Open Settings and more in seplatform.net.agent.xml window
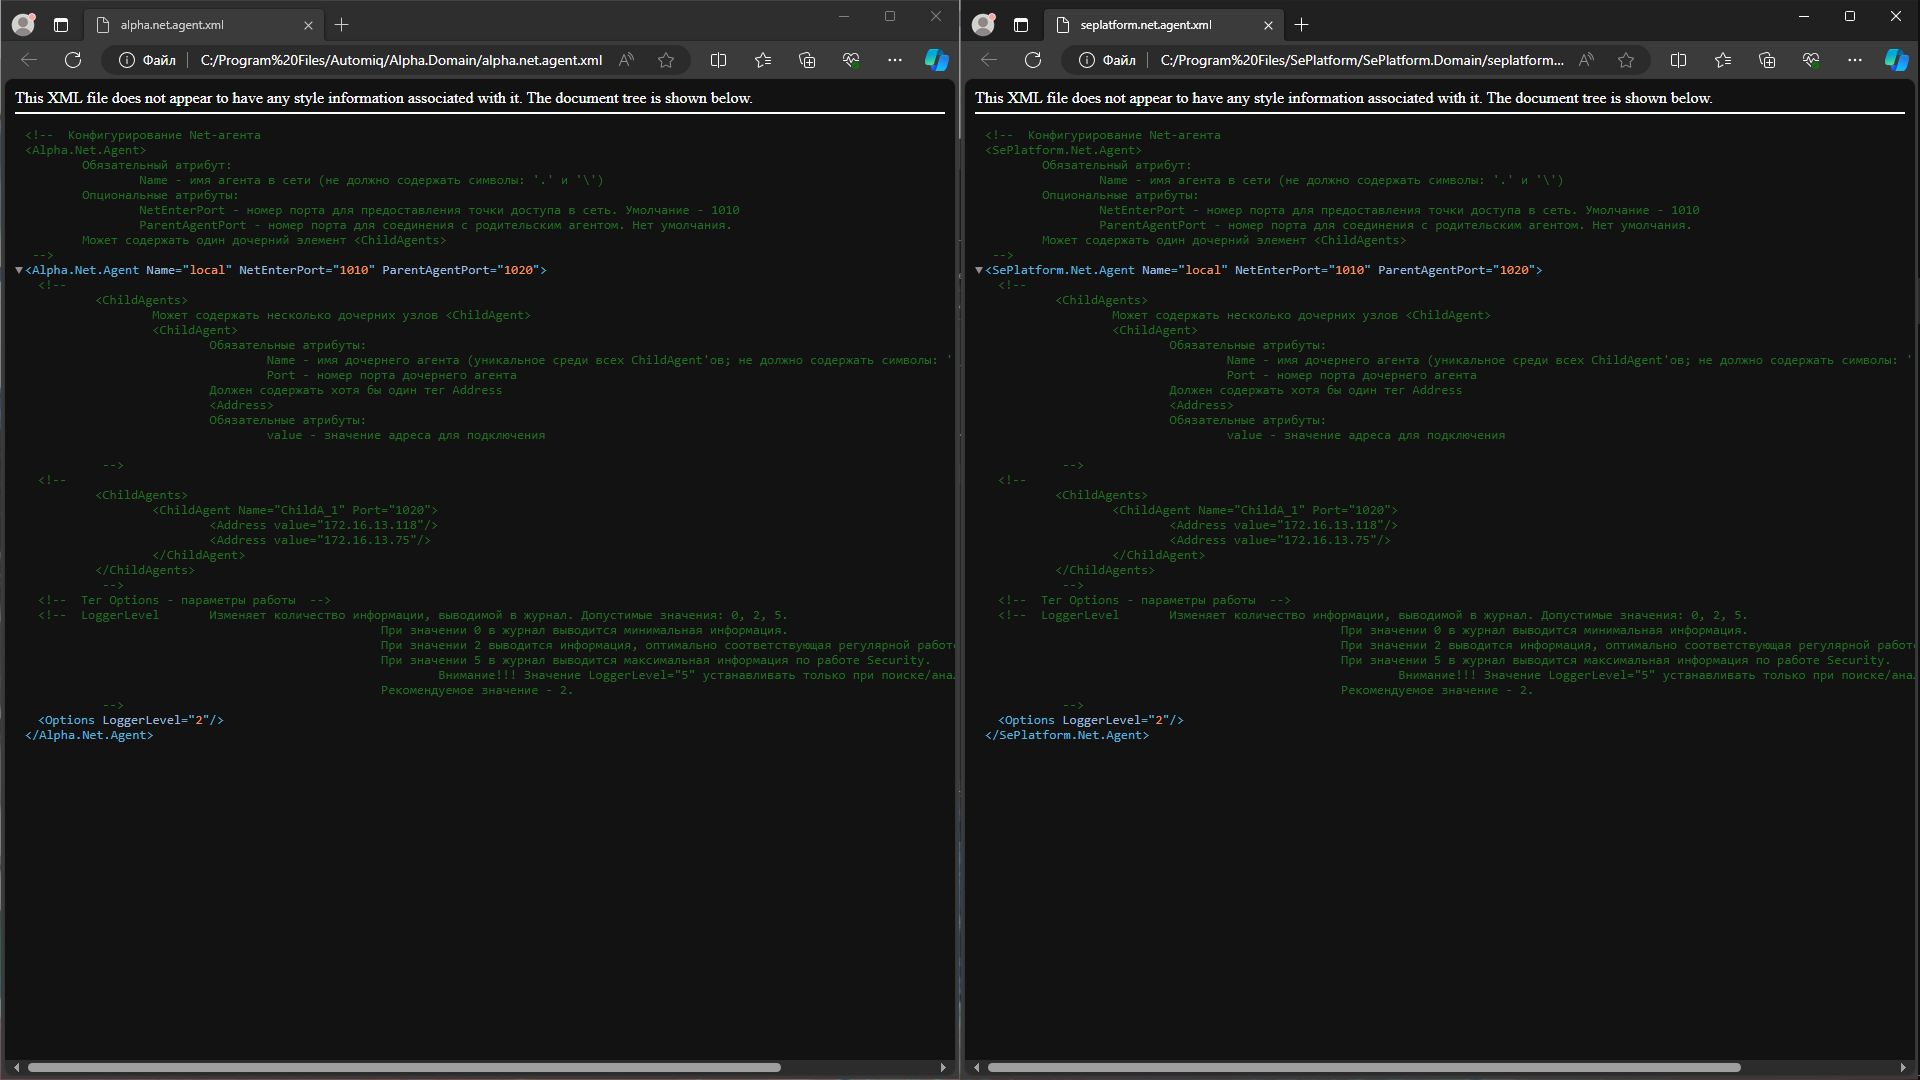 1855,60
